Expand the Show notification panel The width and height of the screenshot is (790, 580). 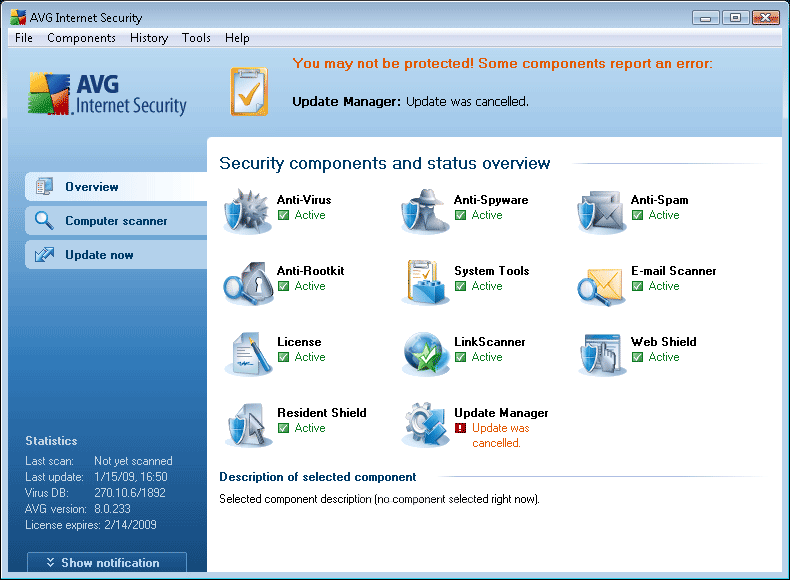click(x=107, y=562)
